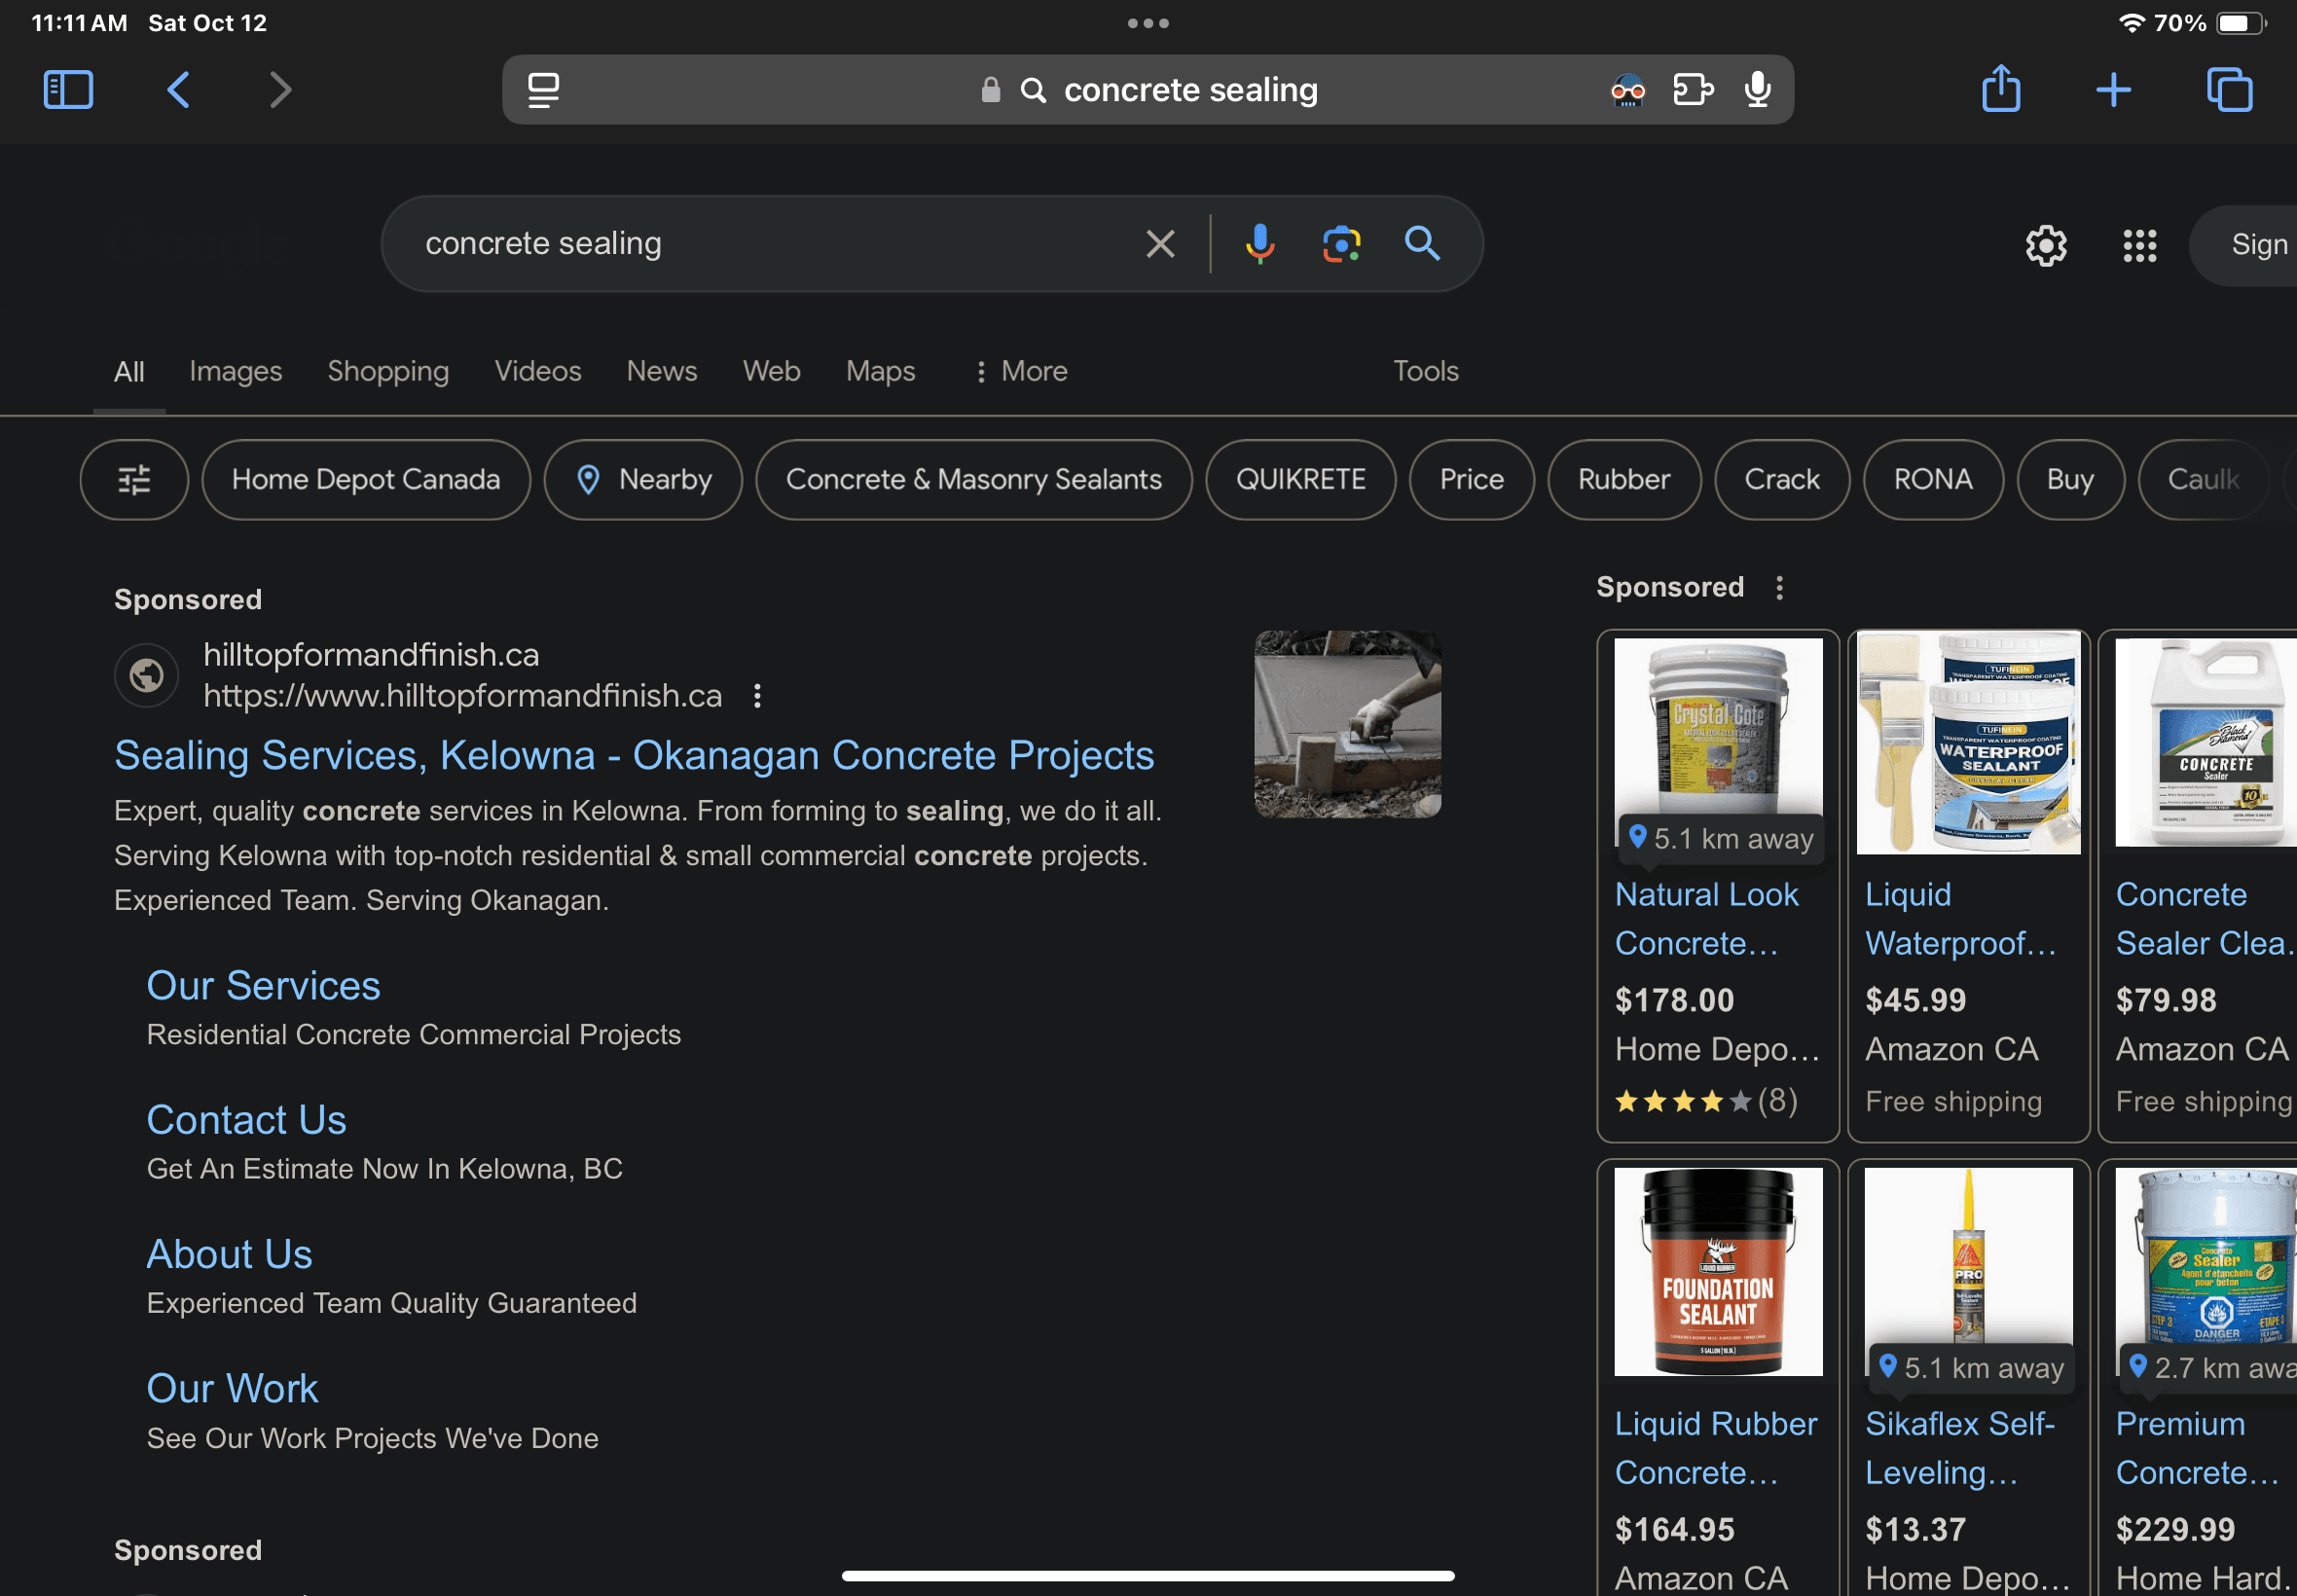Switch to the Maps tab

pos(880,371)
